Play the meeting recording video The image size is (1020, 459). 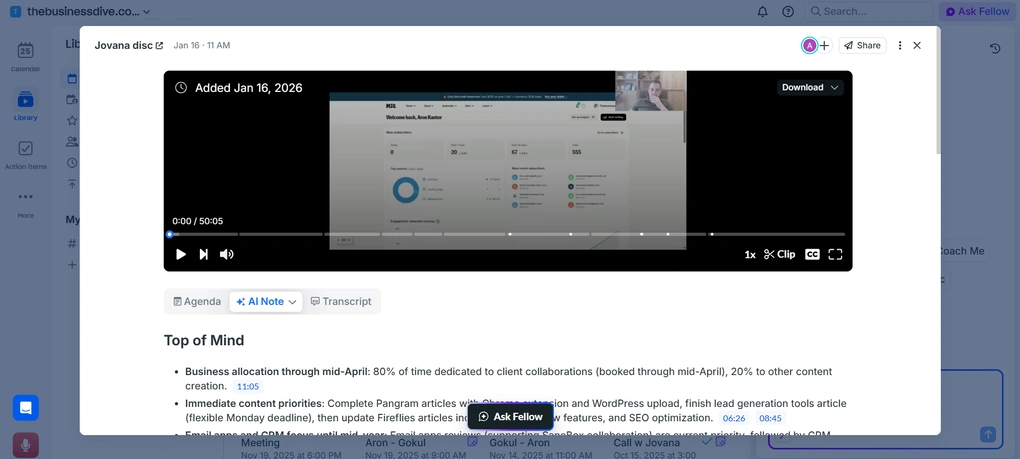pyautogui.click(x=181, y=254)
